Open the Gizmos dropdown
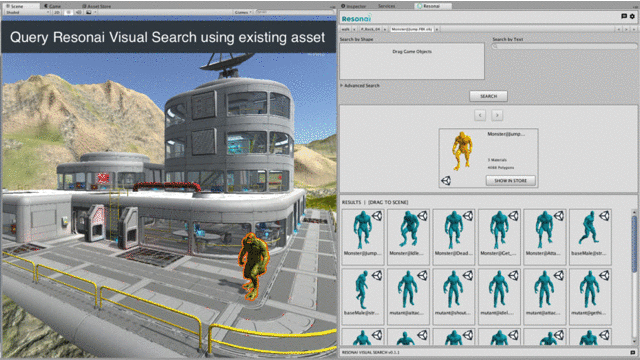640x360 pixels. (242, 12)
